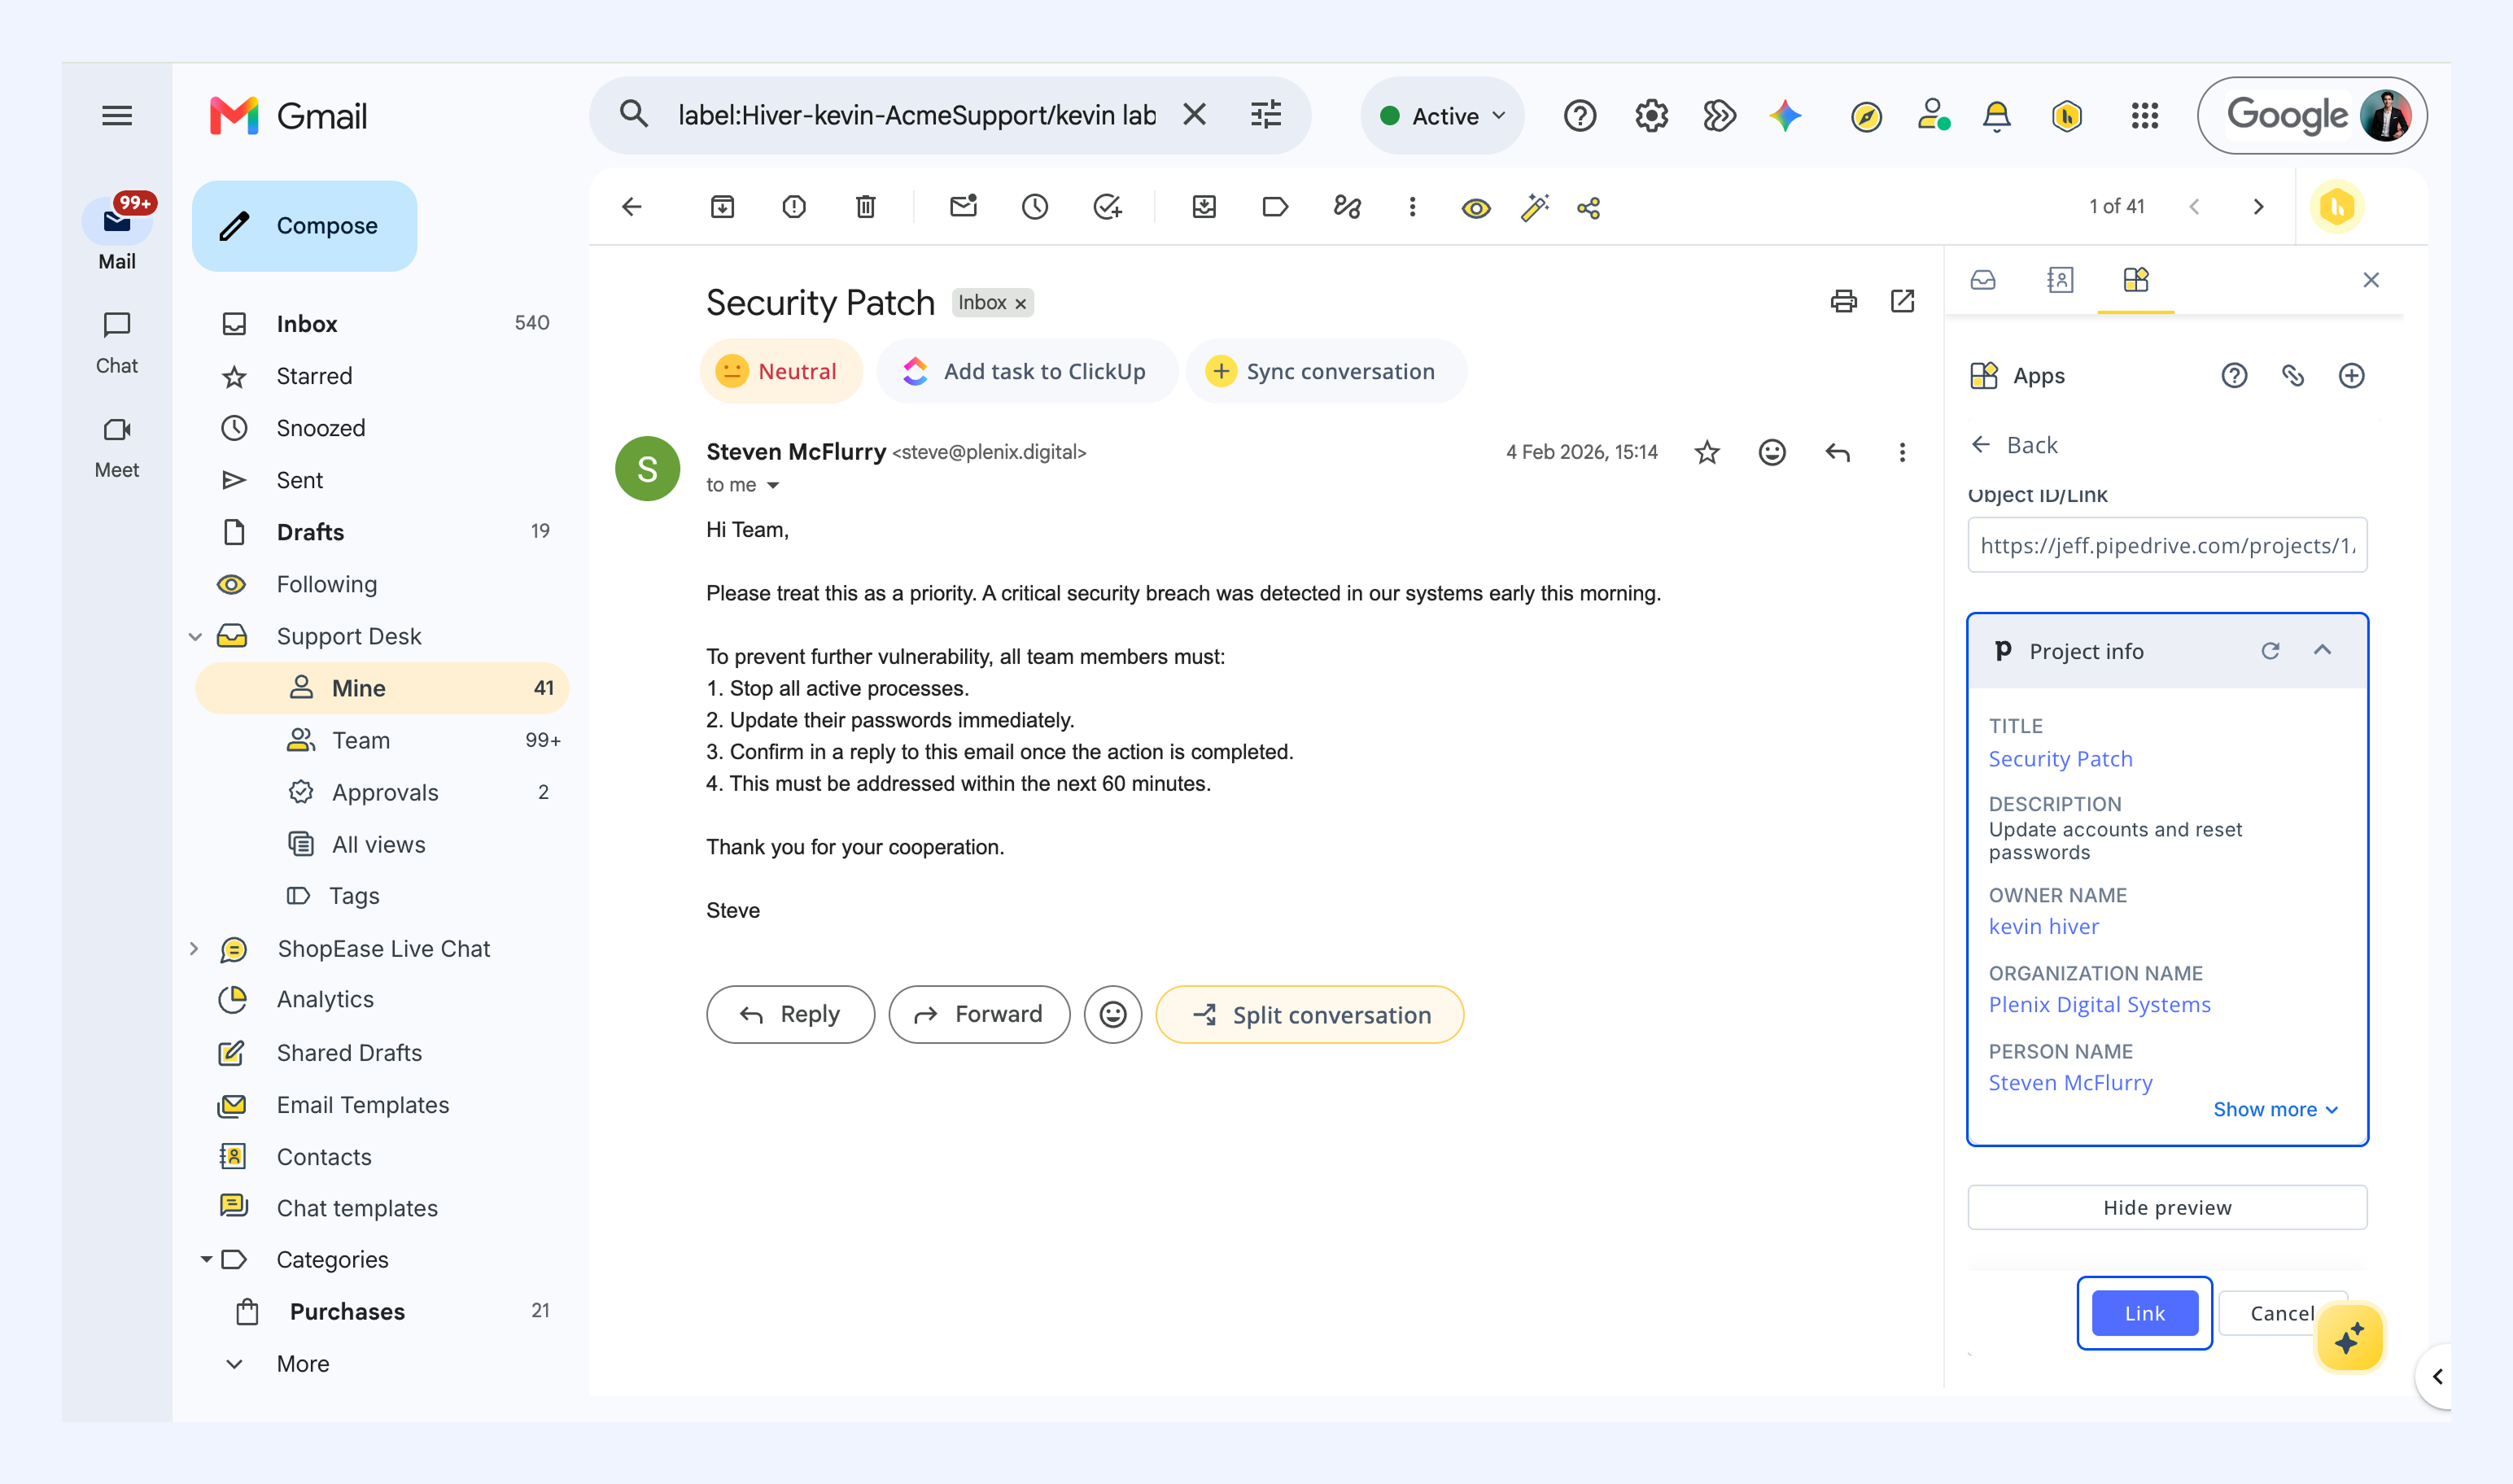Open the toolbar More options menu
This screenshot has width=2513, height=1484.
[1412, 207]
